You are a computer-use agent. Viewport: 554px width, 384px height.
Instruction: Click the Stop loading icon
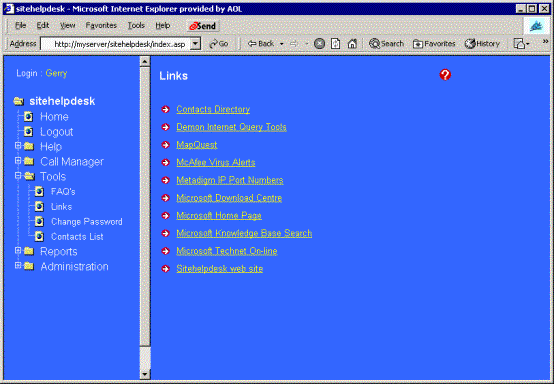(319, 44)
